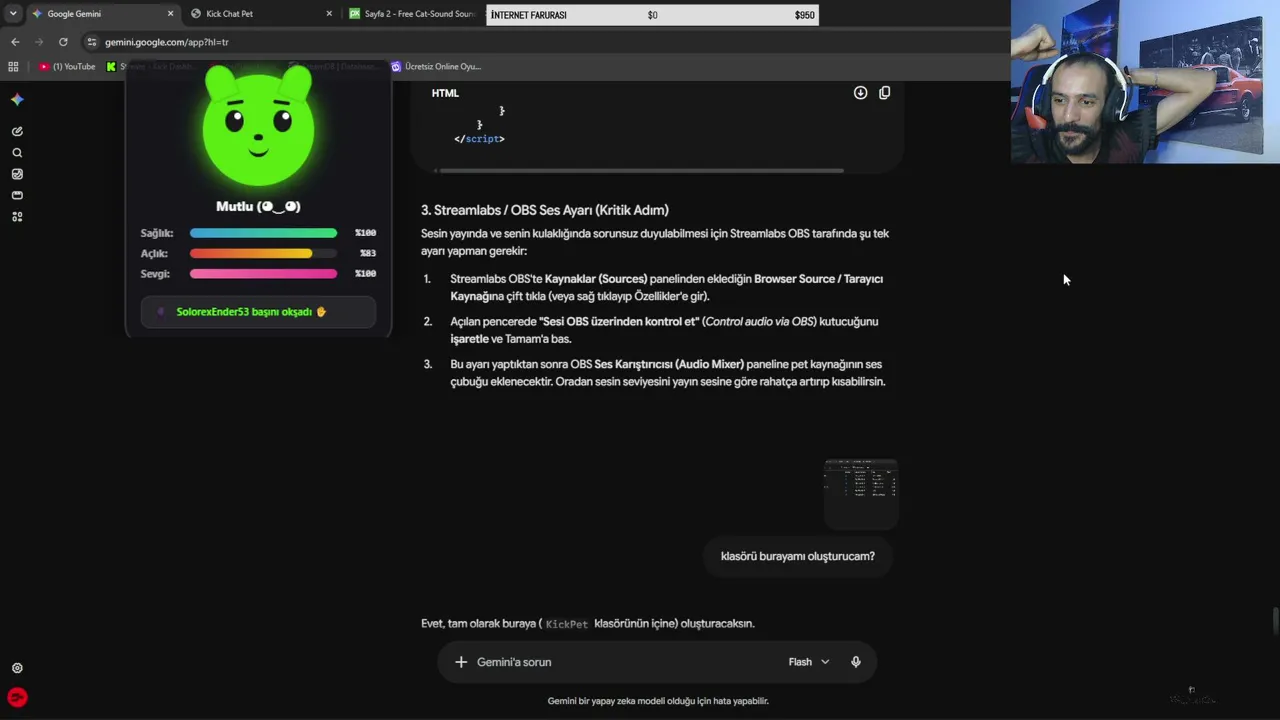
Task: Click the webcam overlay of the streamer
Action: tap(1145, 81)
